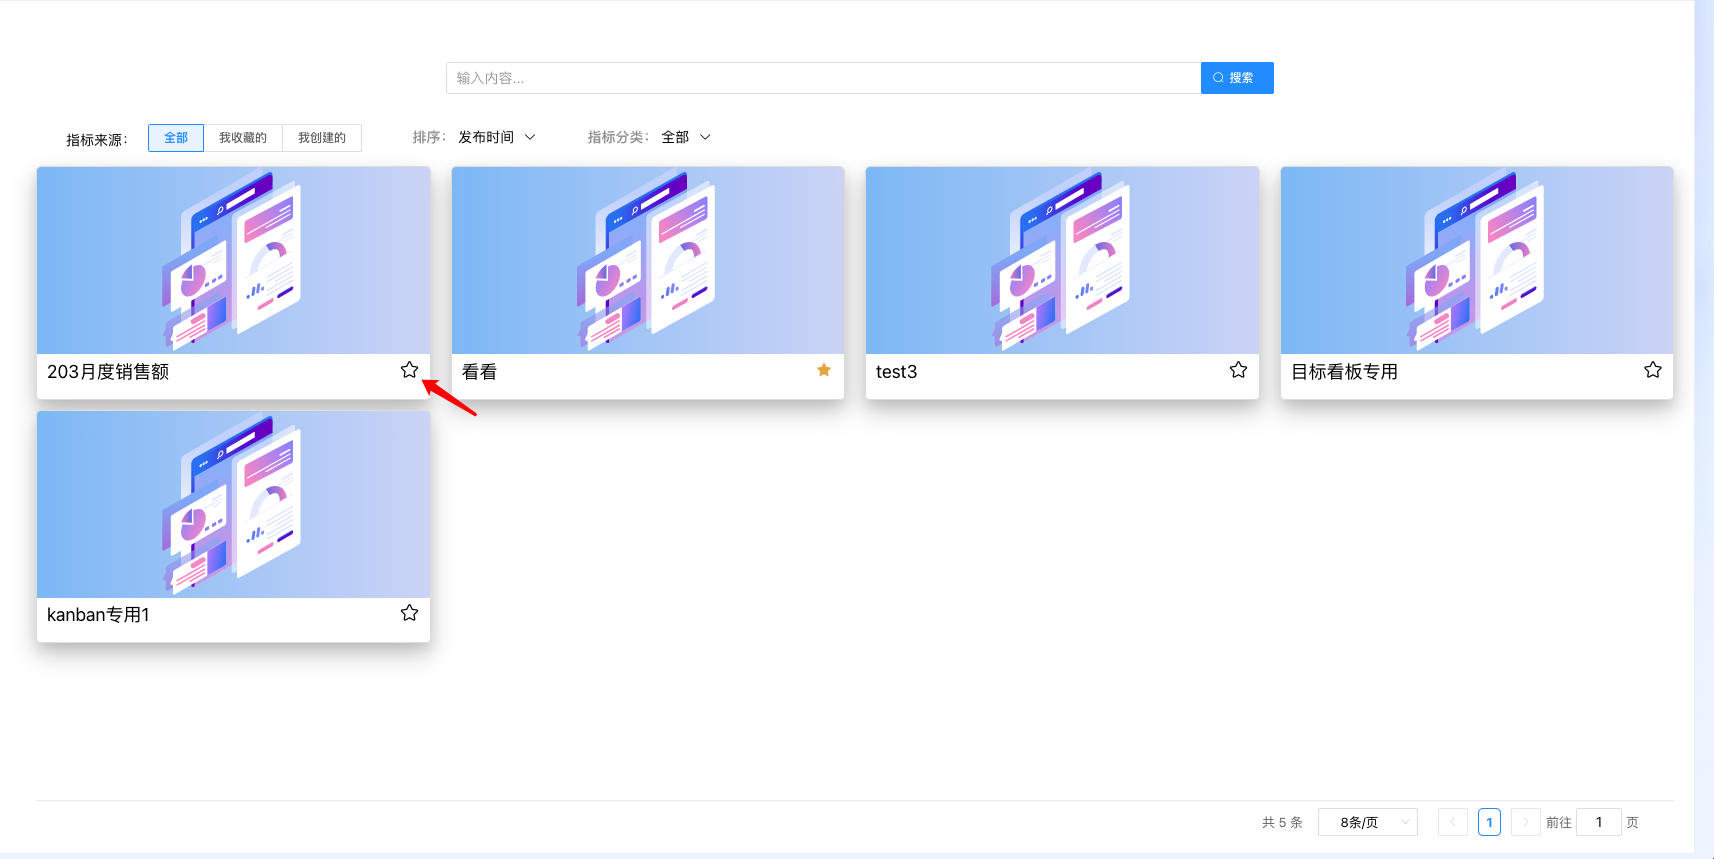
Task: Open the test3 card thumbnail
Action: [x=1062, y=260]
